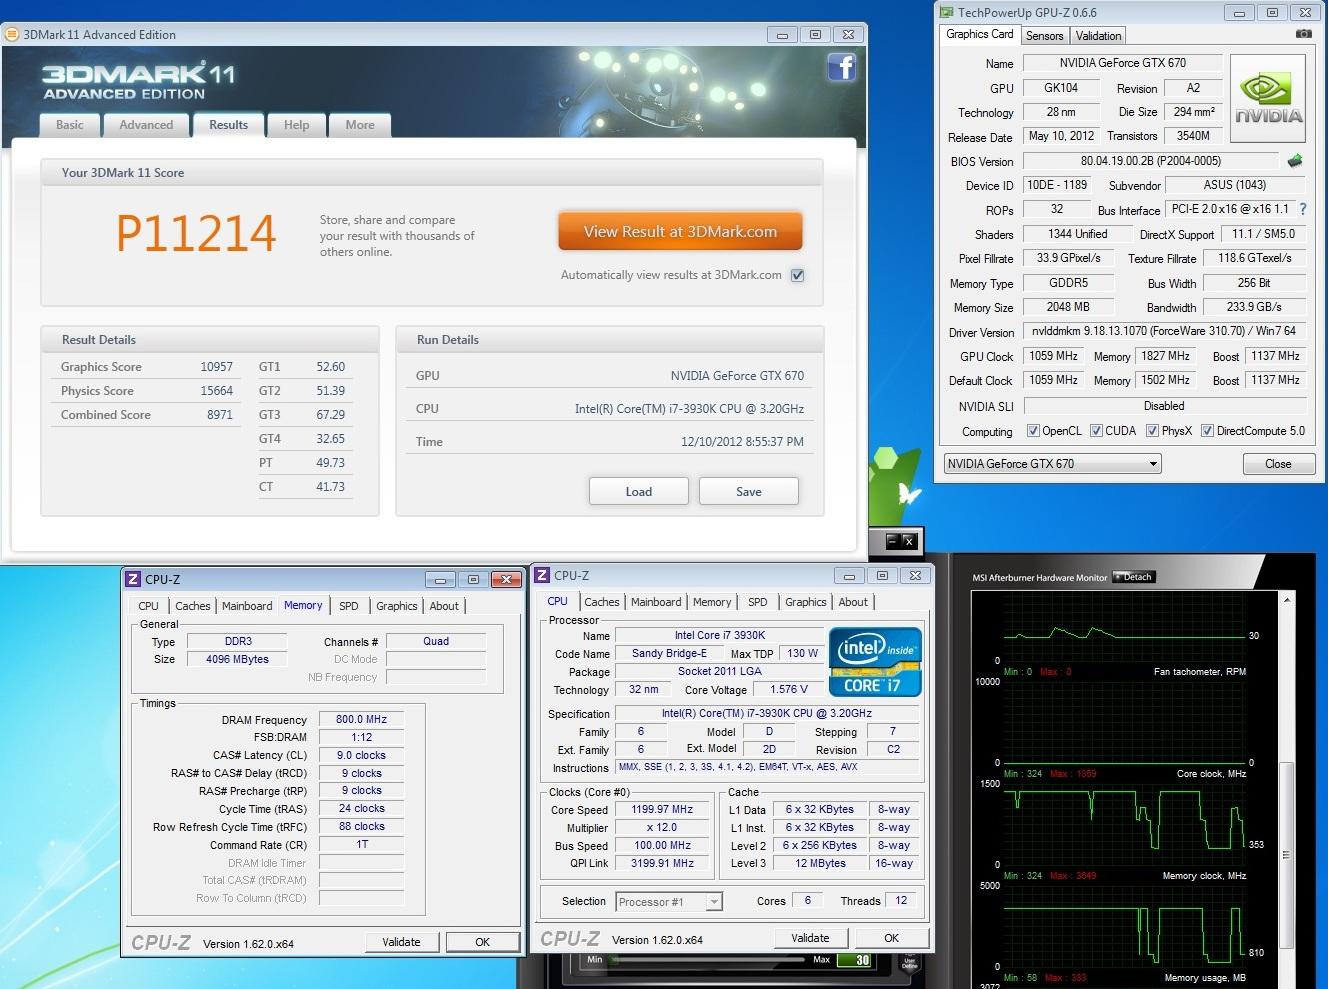Open Caches tab in CPU-Z processor window
This screenshot has width=1328, height=989.
point(602,602)
